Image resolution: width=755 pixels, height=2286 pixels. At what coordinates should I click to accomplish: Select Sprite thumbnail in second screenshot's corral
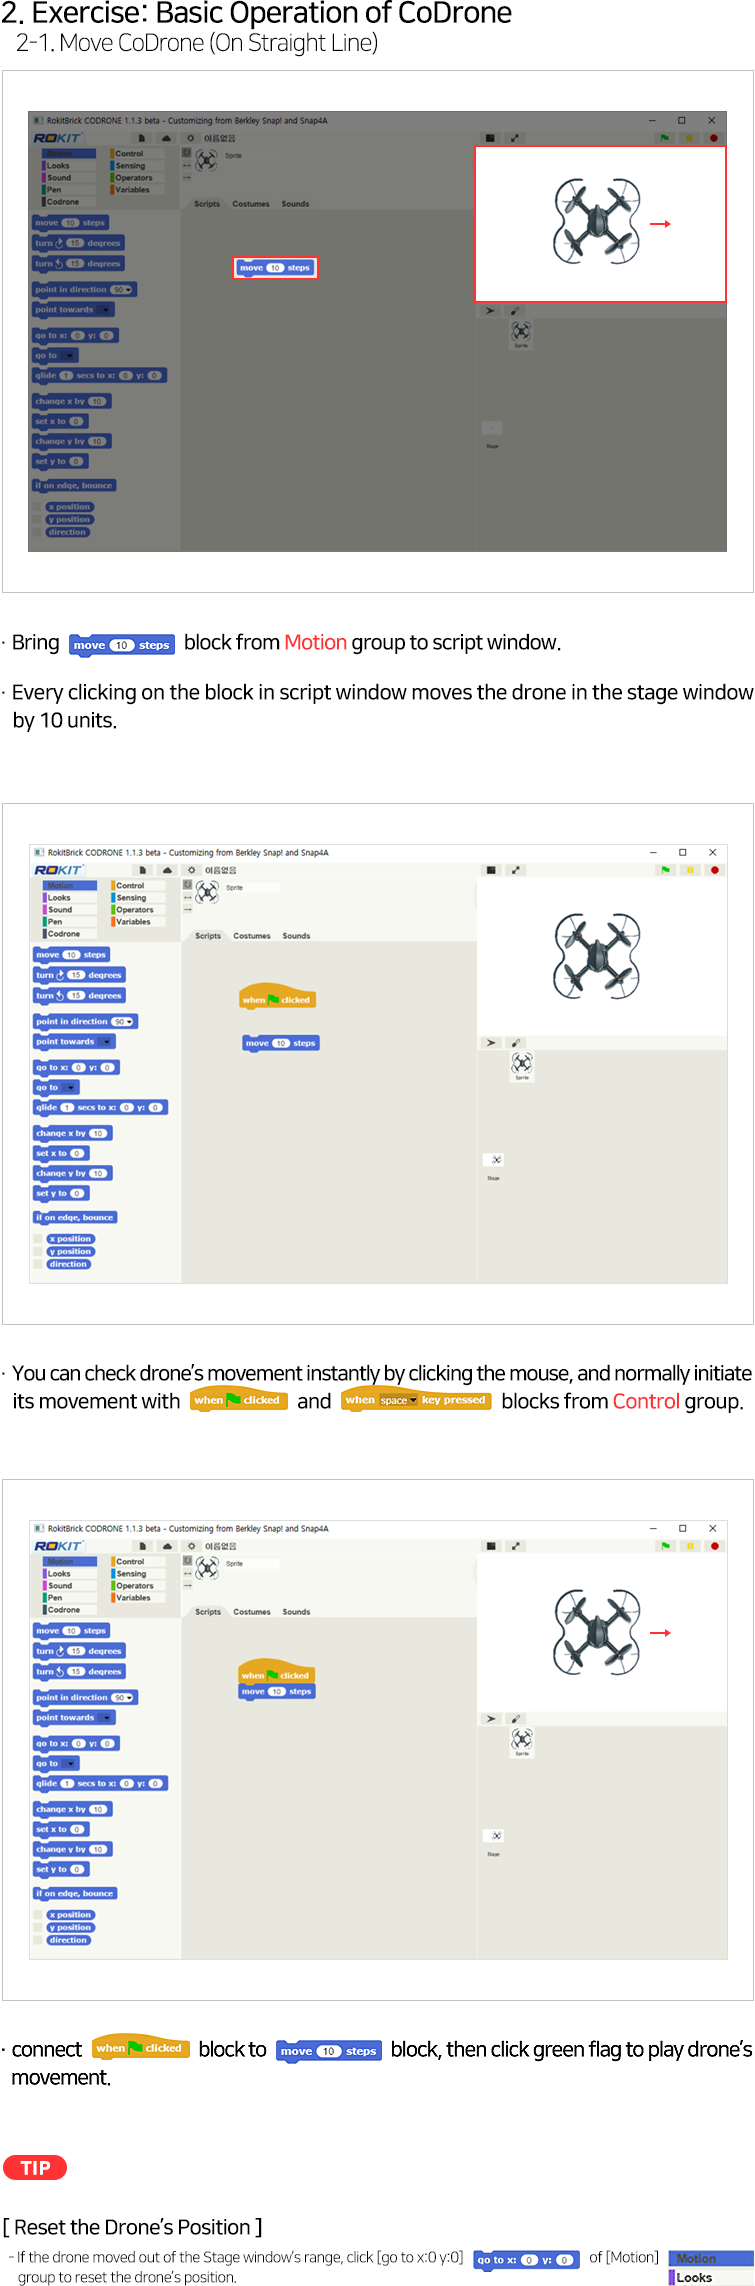coord(521,1066)
